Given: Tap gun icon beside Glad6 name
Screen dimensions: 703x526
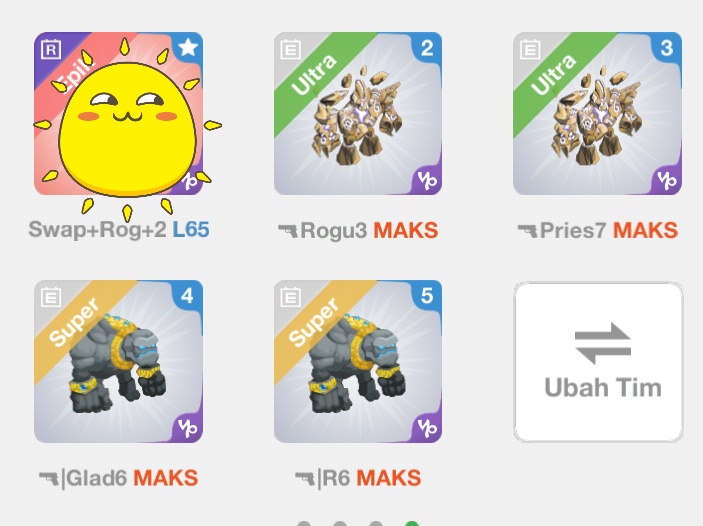Looking at the screenshot, I should point(48,478).
